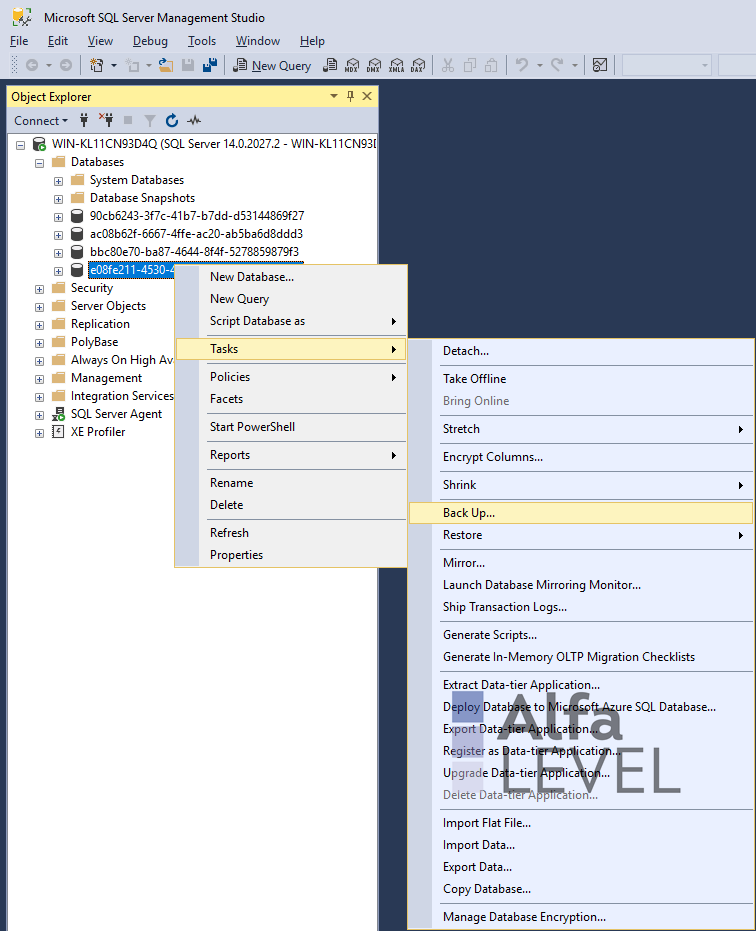Open Object Explorer window position dropdown
Image resolution: width=756 pixels, height=931 pixels.
click(x=334, y=96)
